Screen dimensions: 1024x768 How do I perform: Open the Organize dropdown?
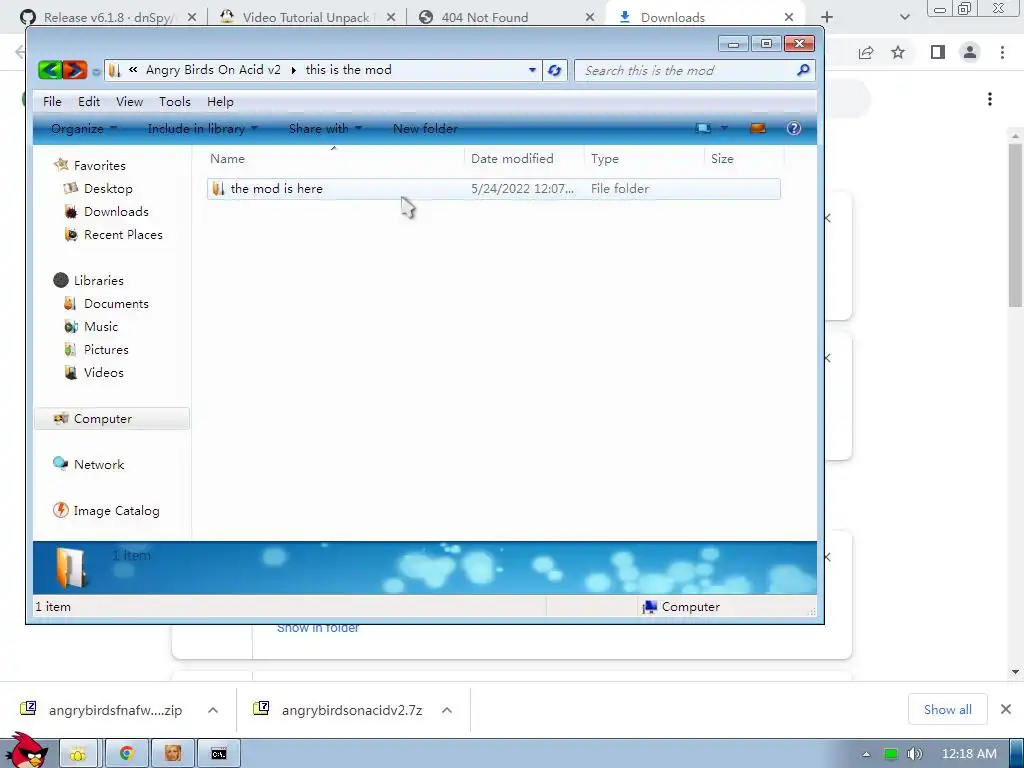(84, 129)
